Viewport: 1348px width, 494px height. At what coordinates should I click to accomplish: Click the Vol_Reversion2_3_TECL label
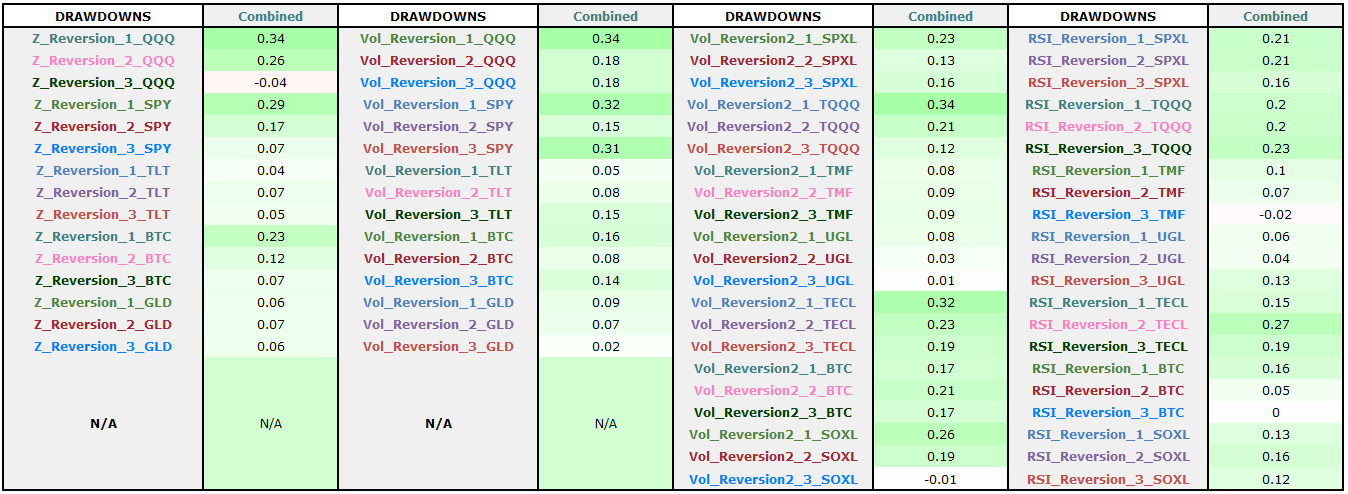[x=773, y=346]
